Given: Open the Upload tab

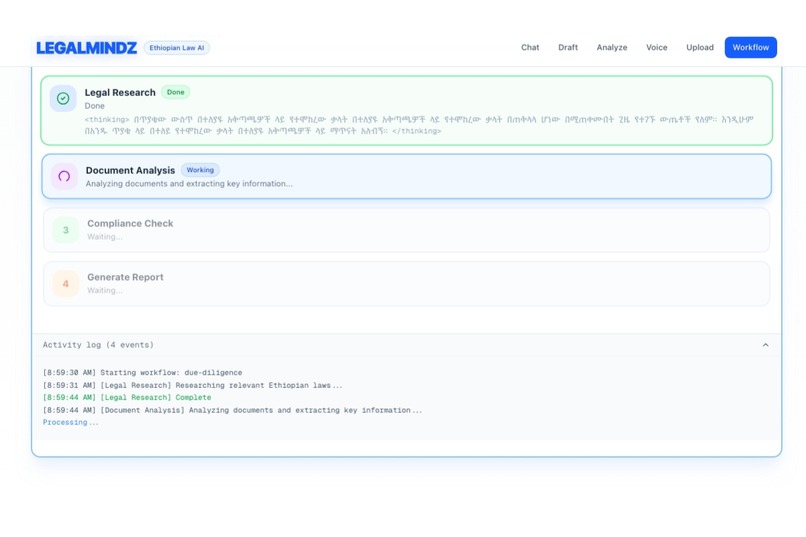Looking at the screenshot, I should click(x=700, y=47).
